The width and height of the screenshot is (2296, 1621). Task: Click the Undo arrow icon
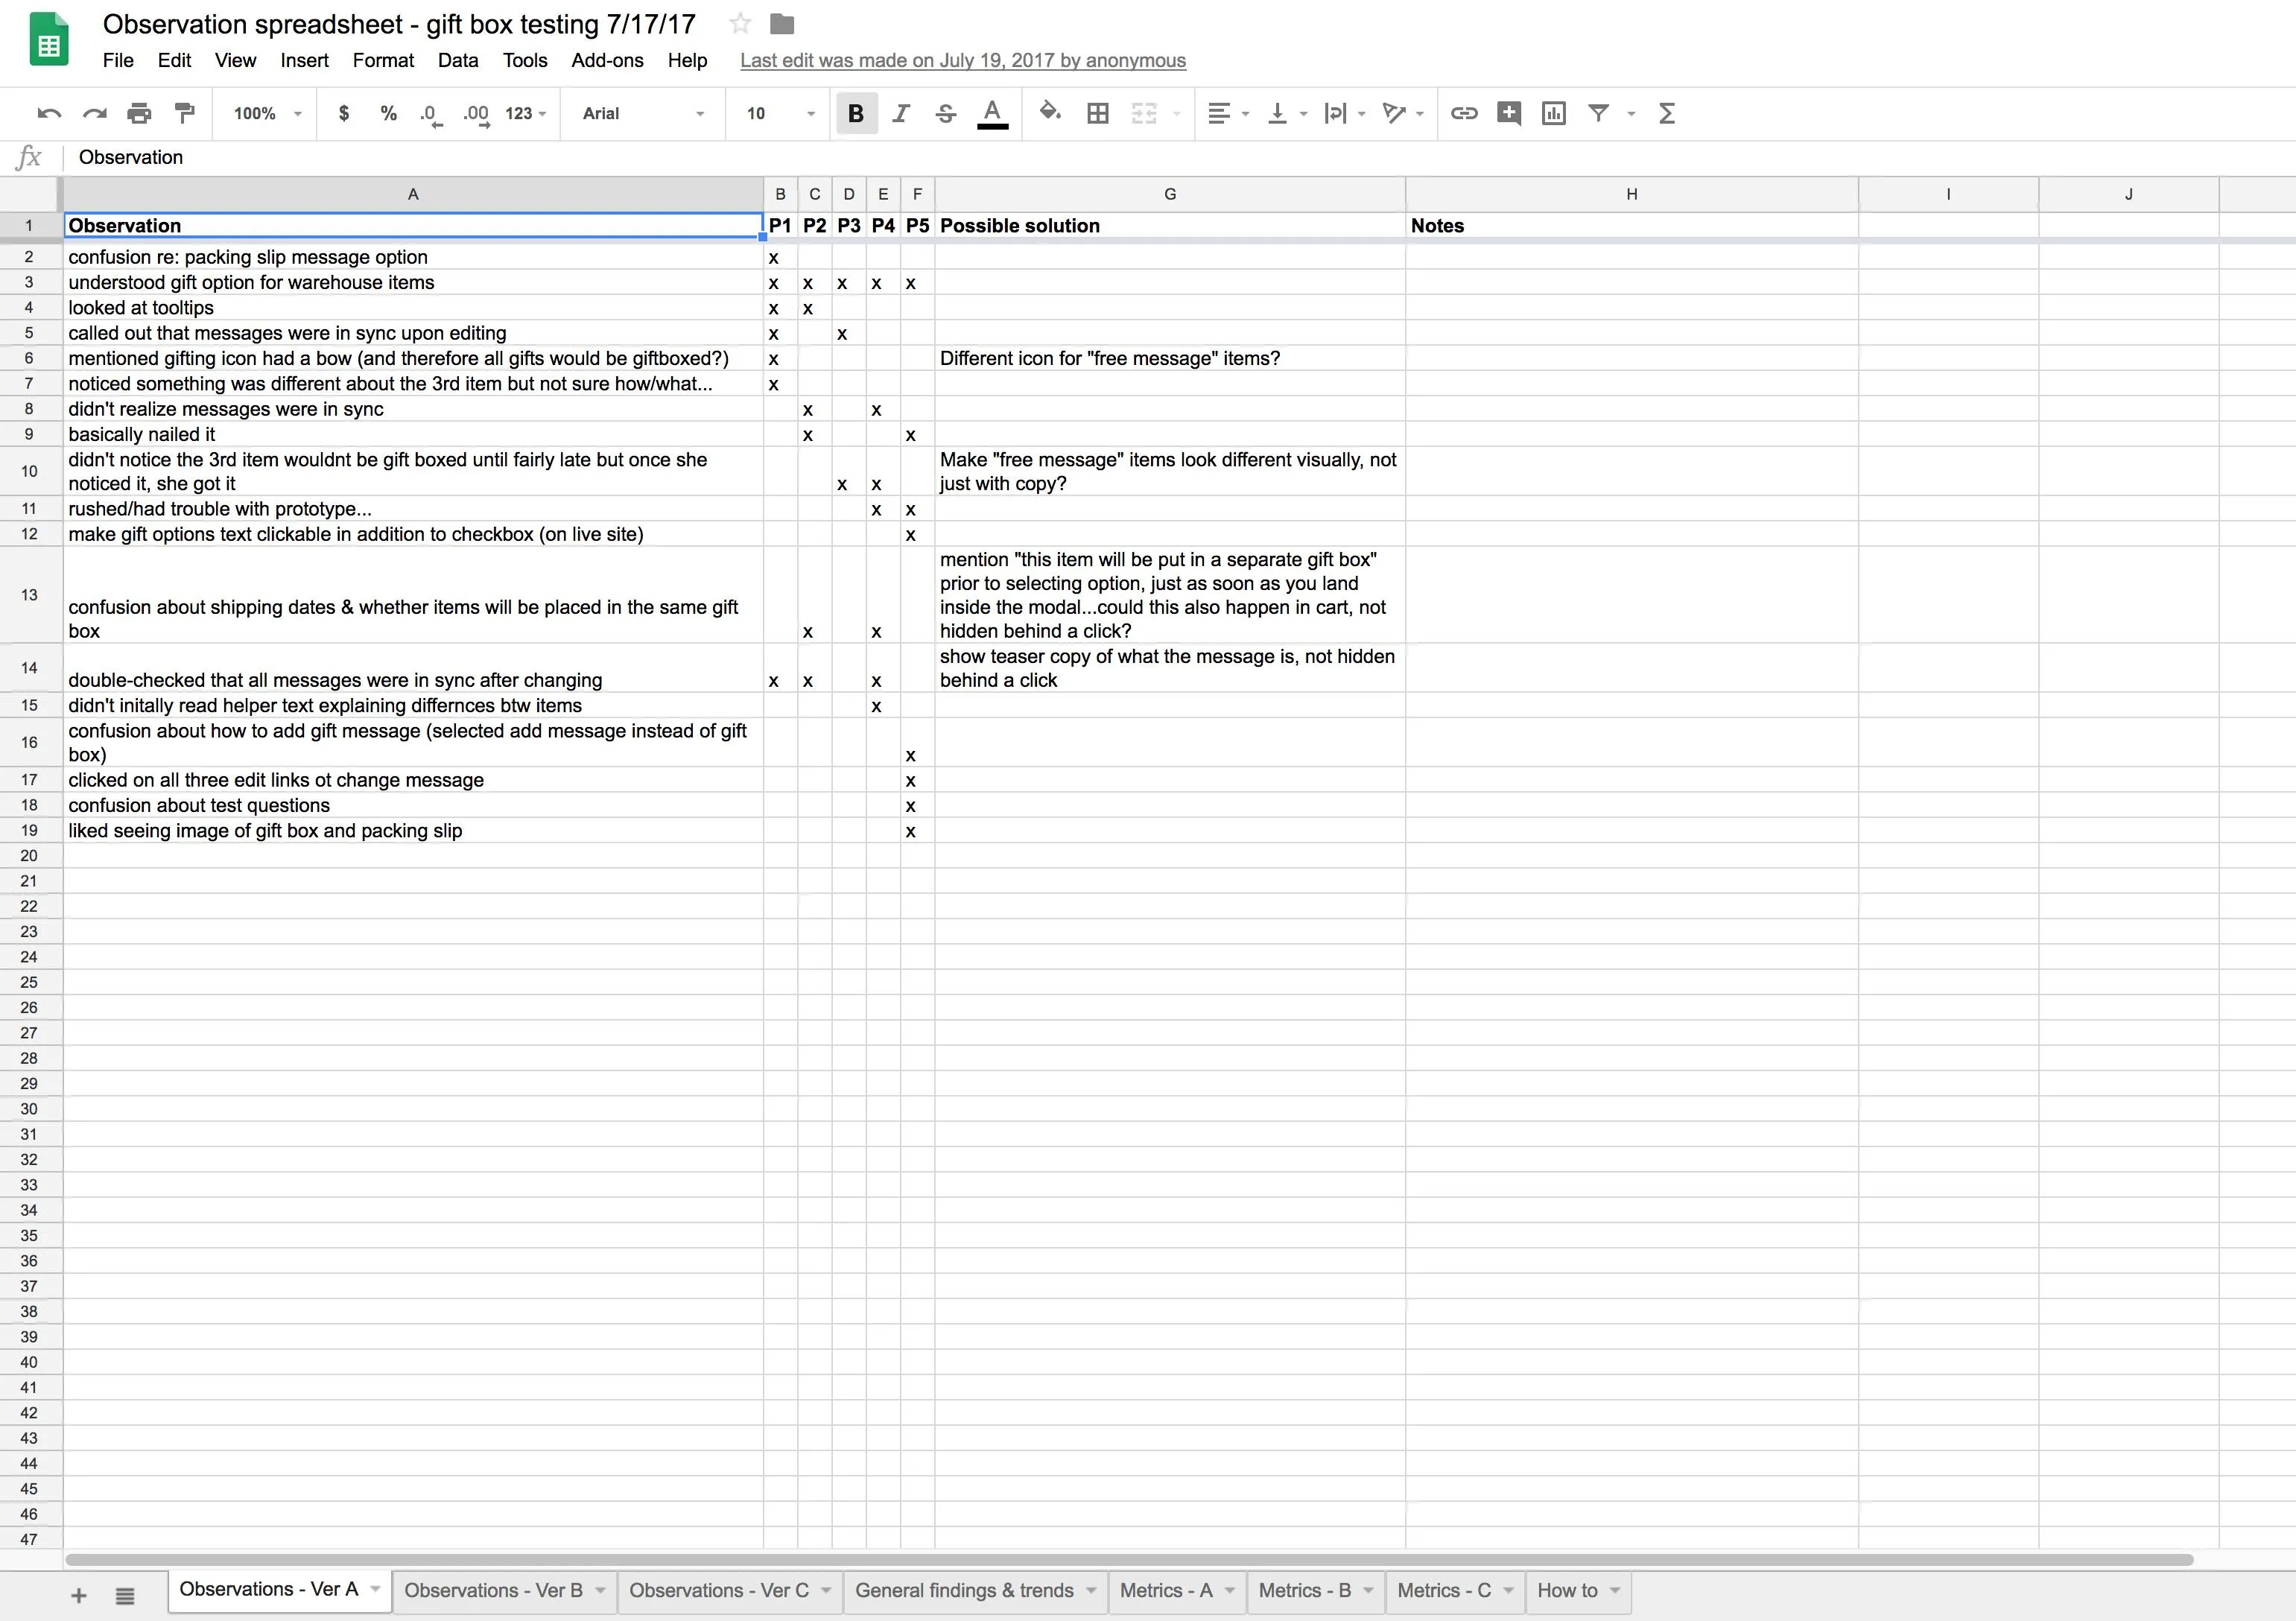click(49, 114)
